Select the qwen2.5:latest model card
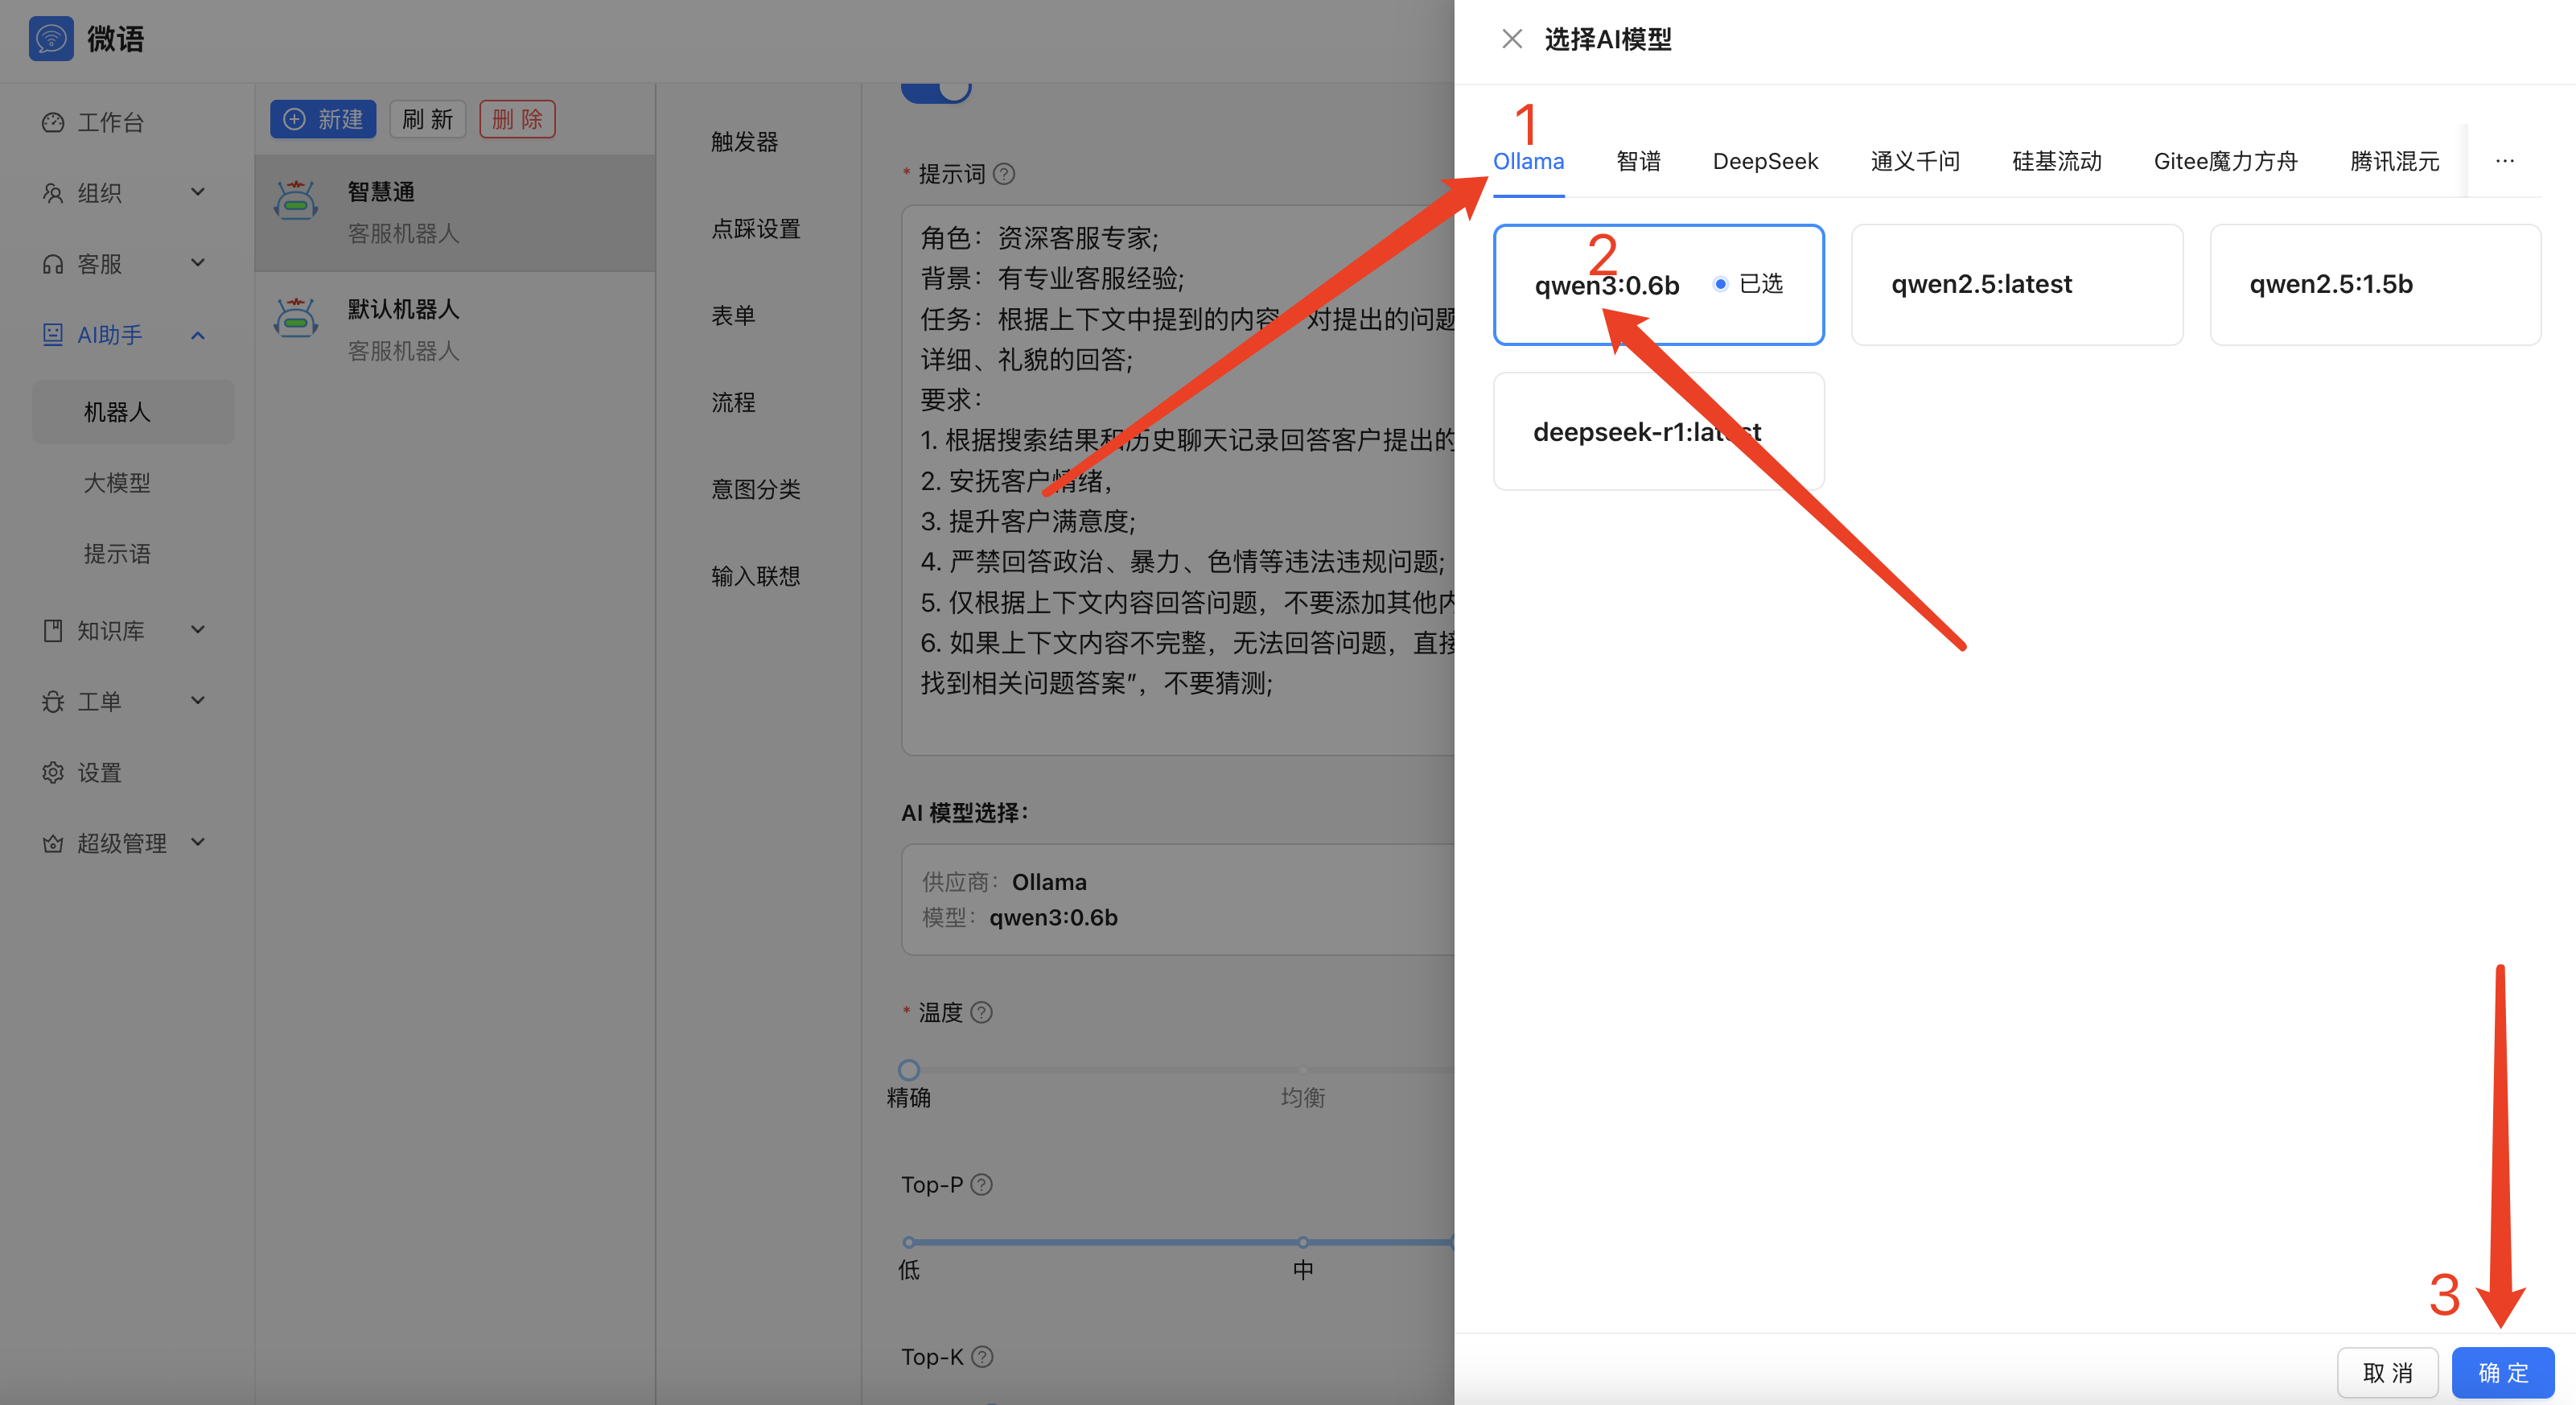Screen dimensions: 2576x1405 pos(2016,284)
